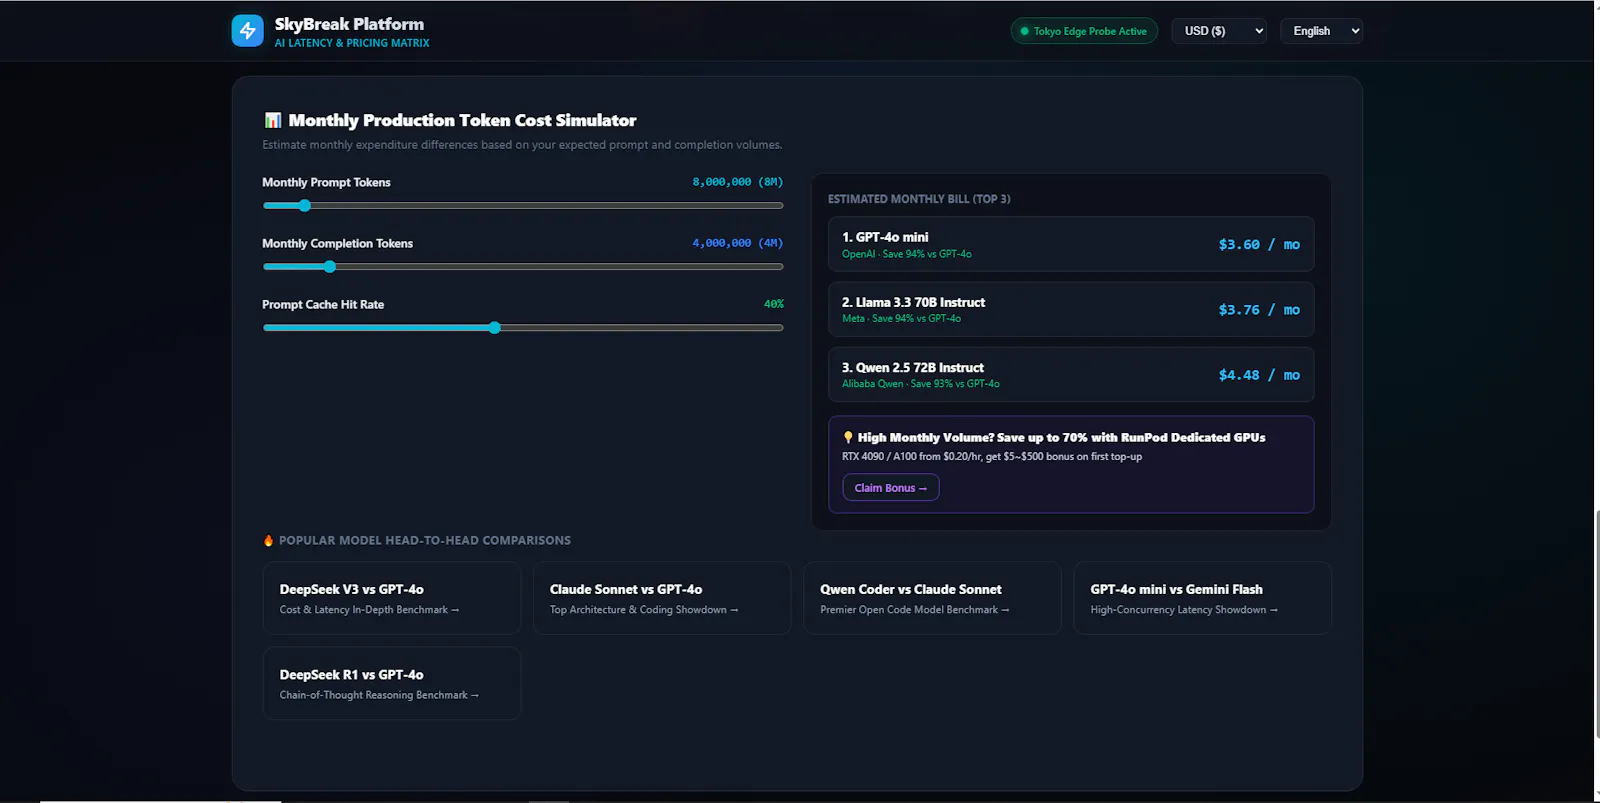Click the 40% cache hit rate value
Viewport: 1600px width, 803px height.
[x=774, y=304]
